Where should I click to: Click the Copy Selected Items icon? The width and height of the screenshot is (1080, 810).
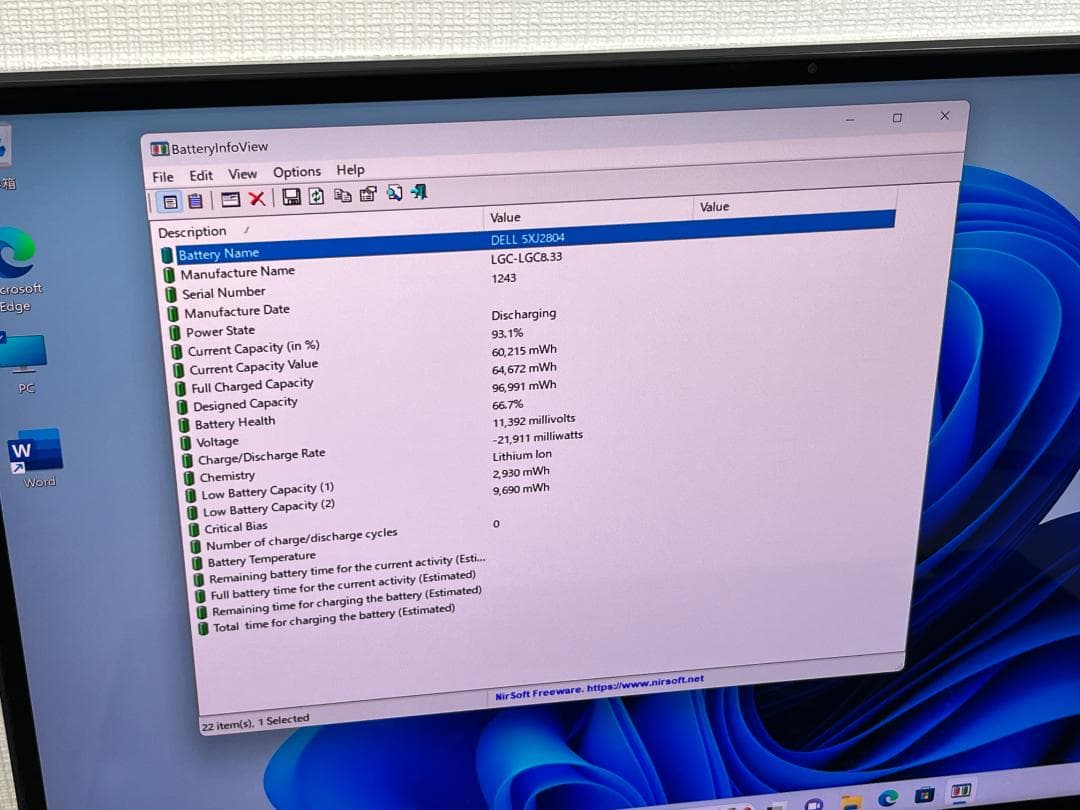click(x=343, y=195)
